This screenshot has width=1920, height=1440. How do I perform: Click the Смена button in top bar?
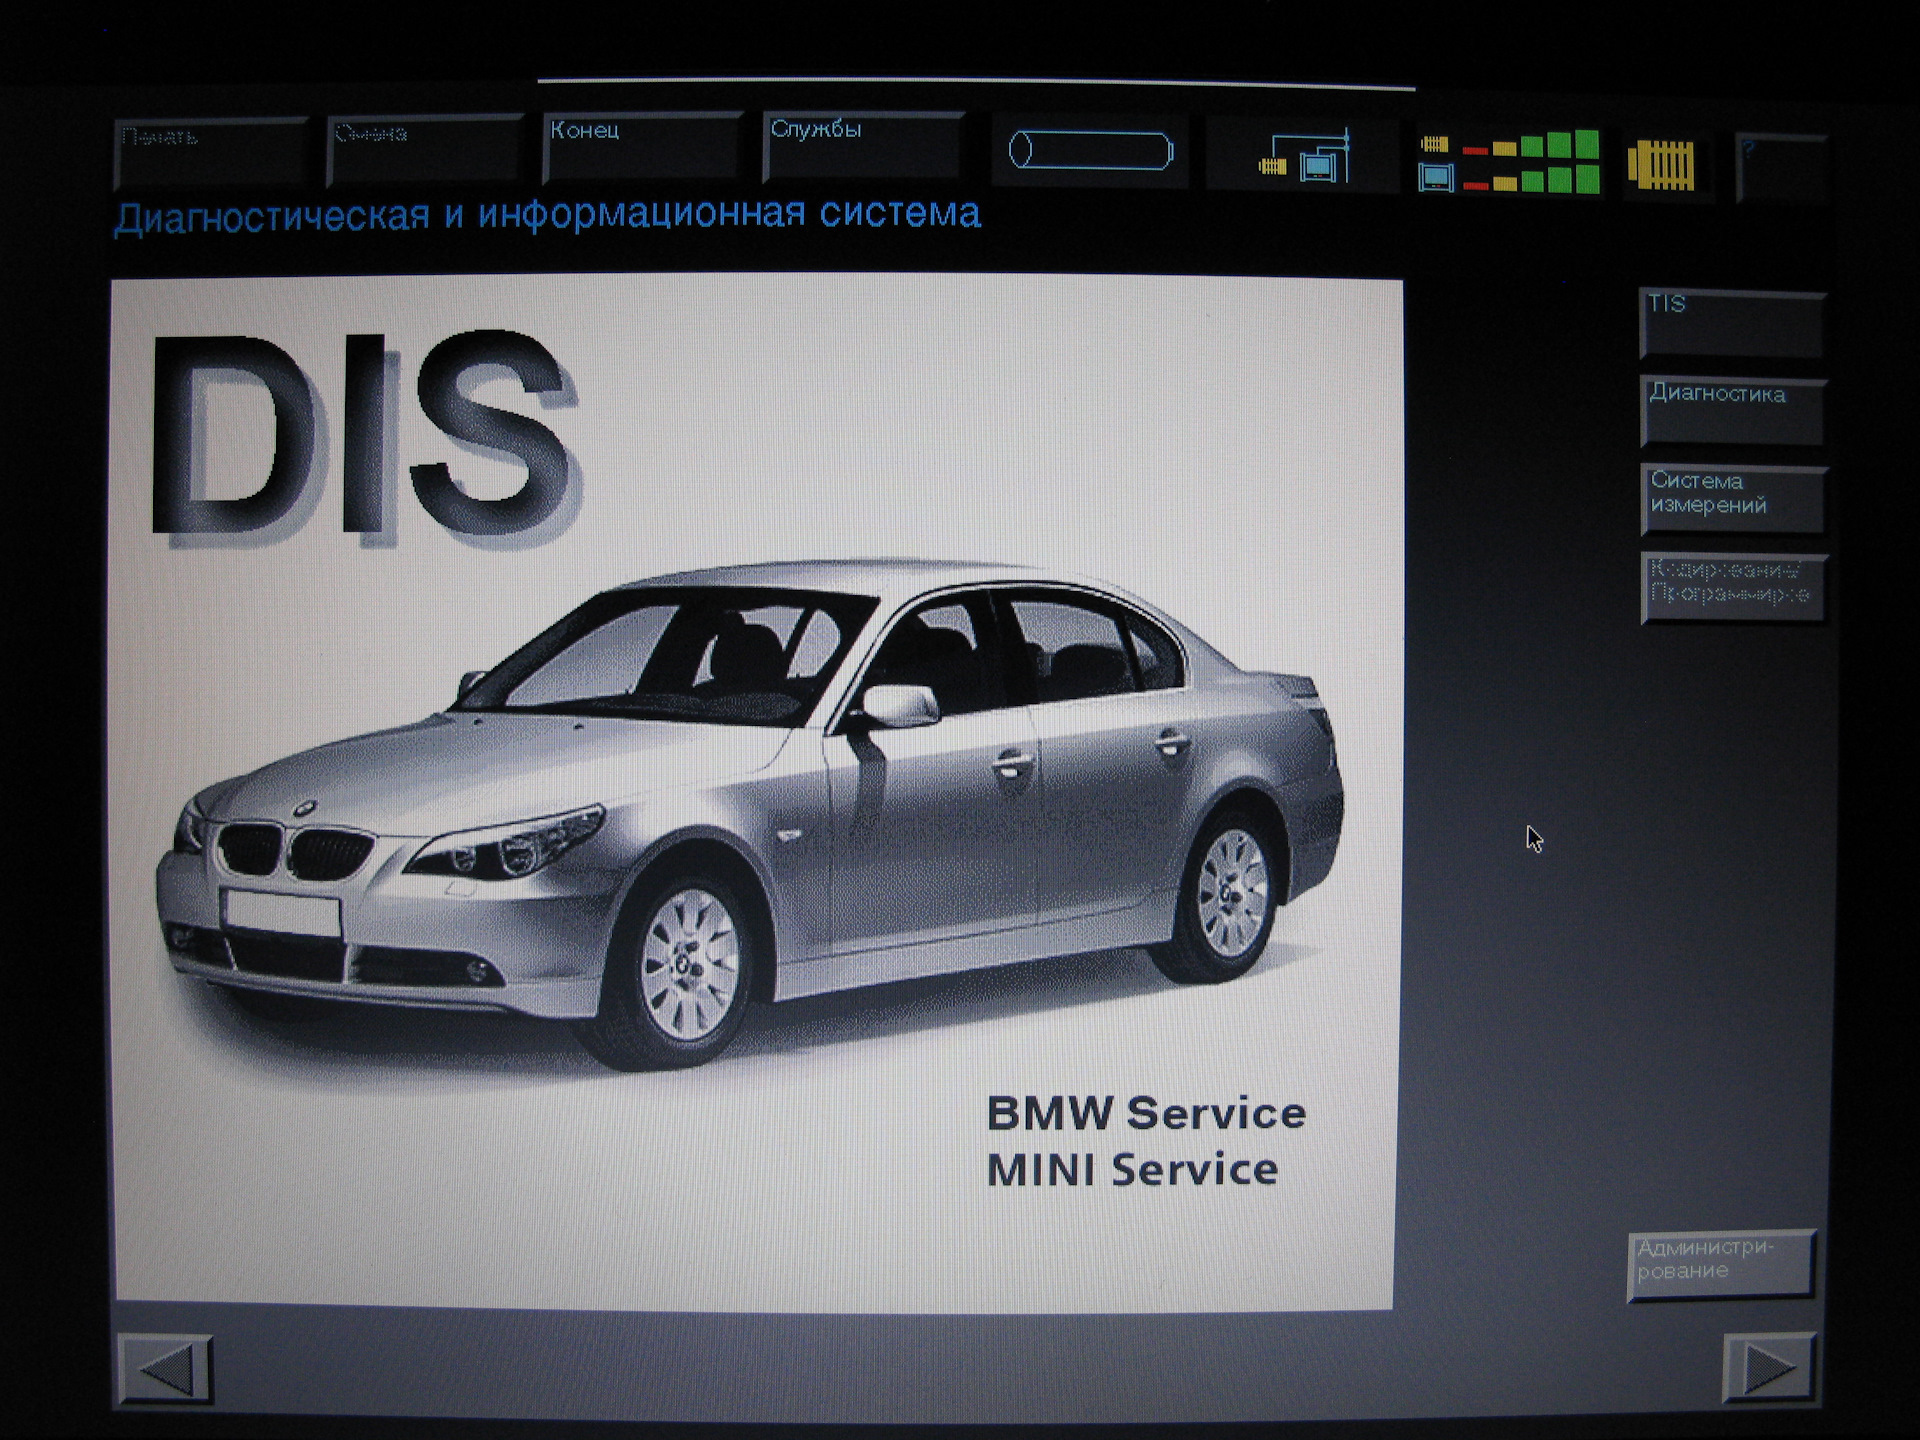coord(425,150)
